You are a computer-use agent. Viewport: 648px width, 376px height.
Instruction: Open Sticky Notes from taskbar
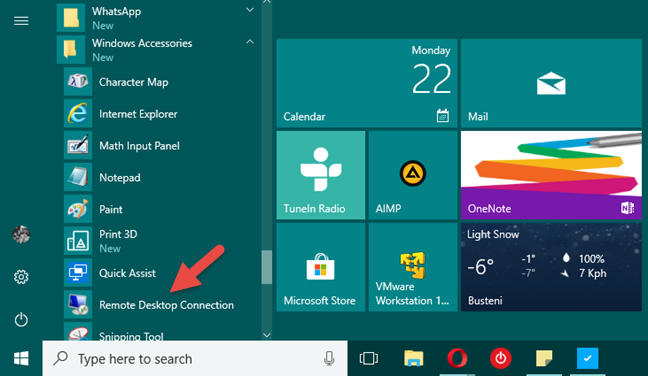click(x=544, y=358)
